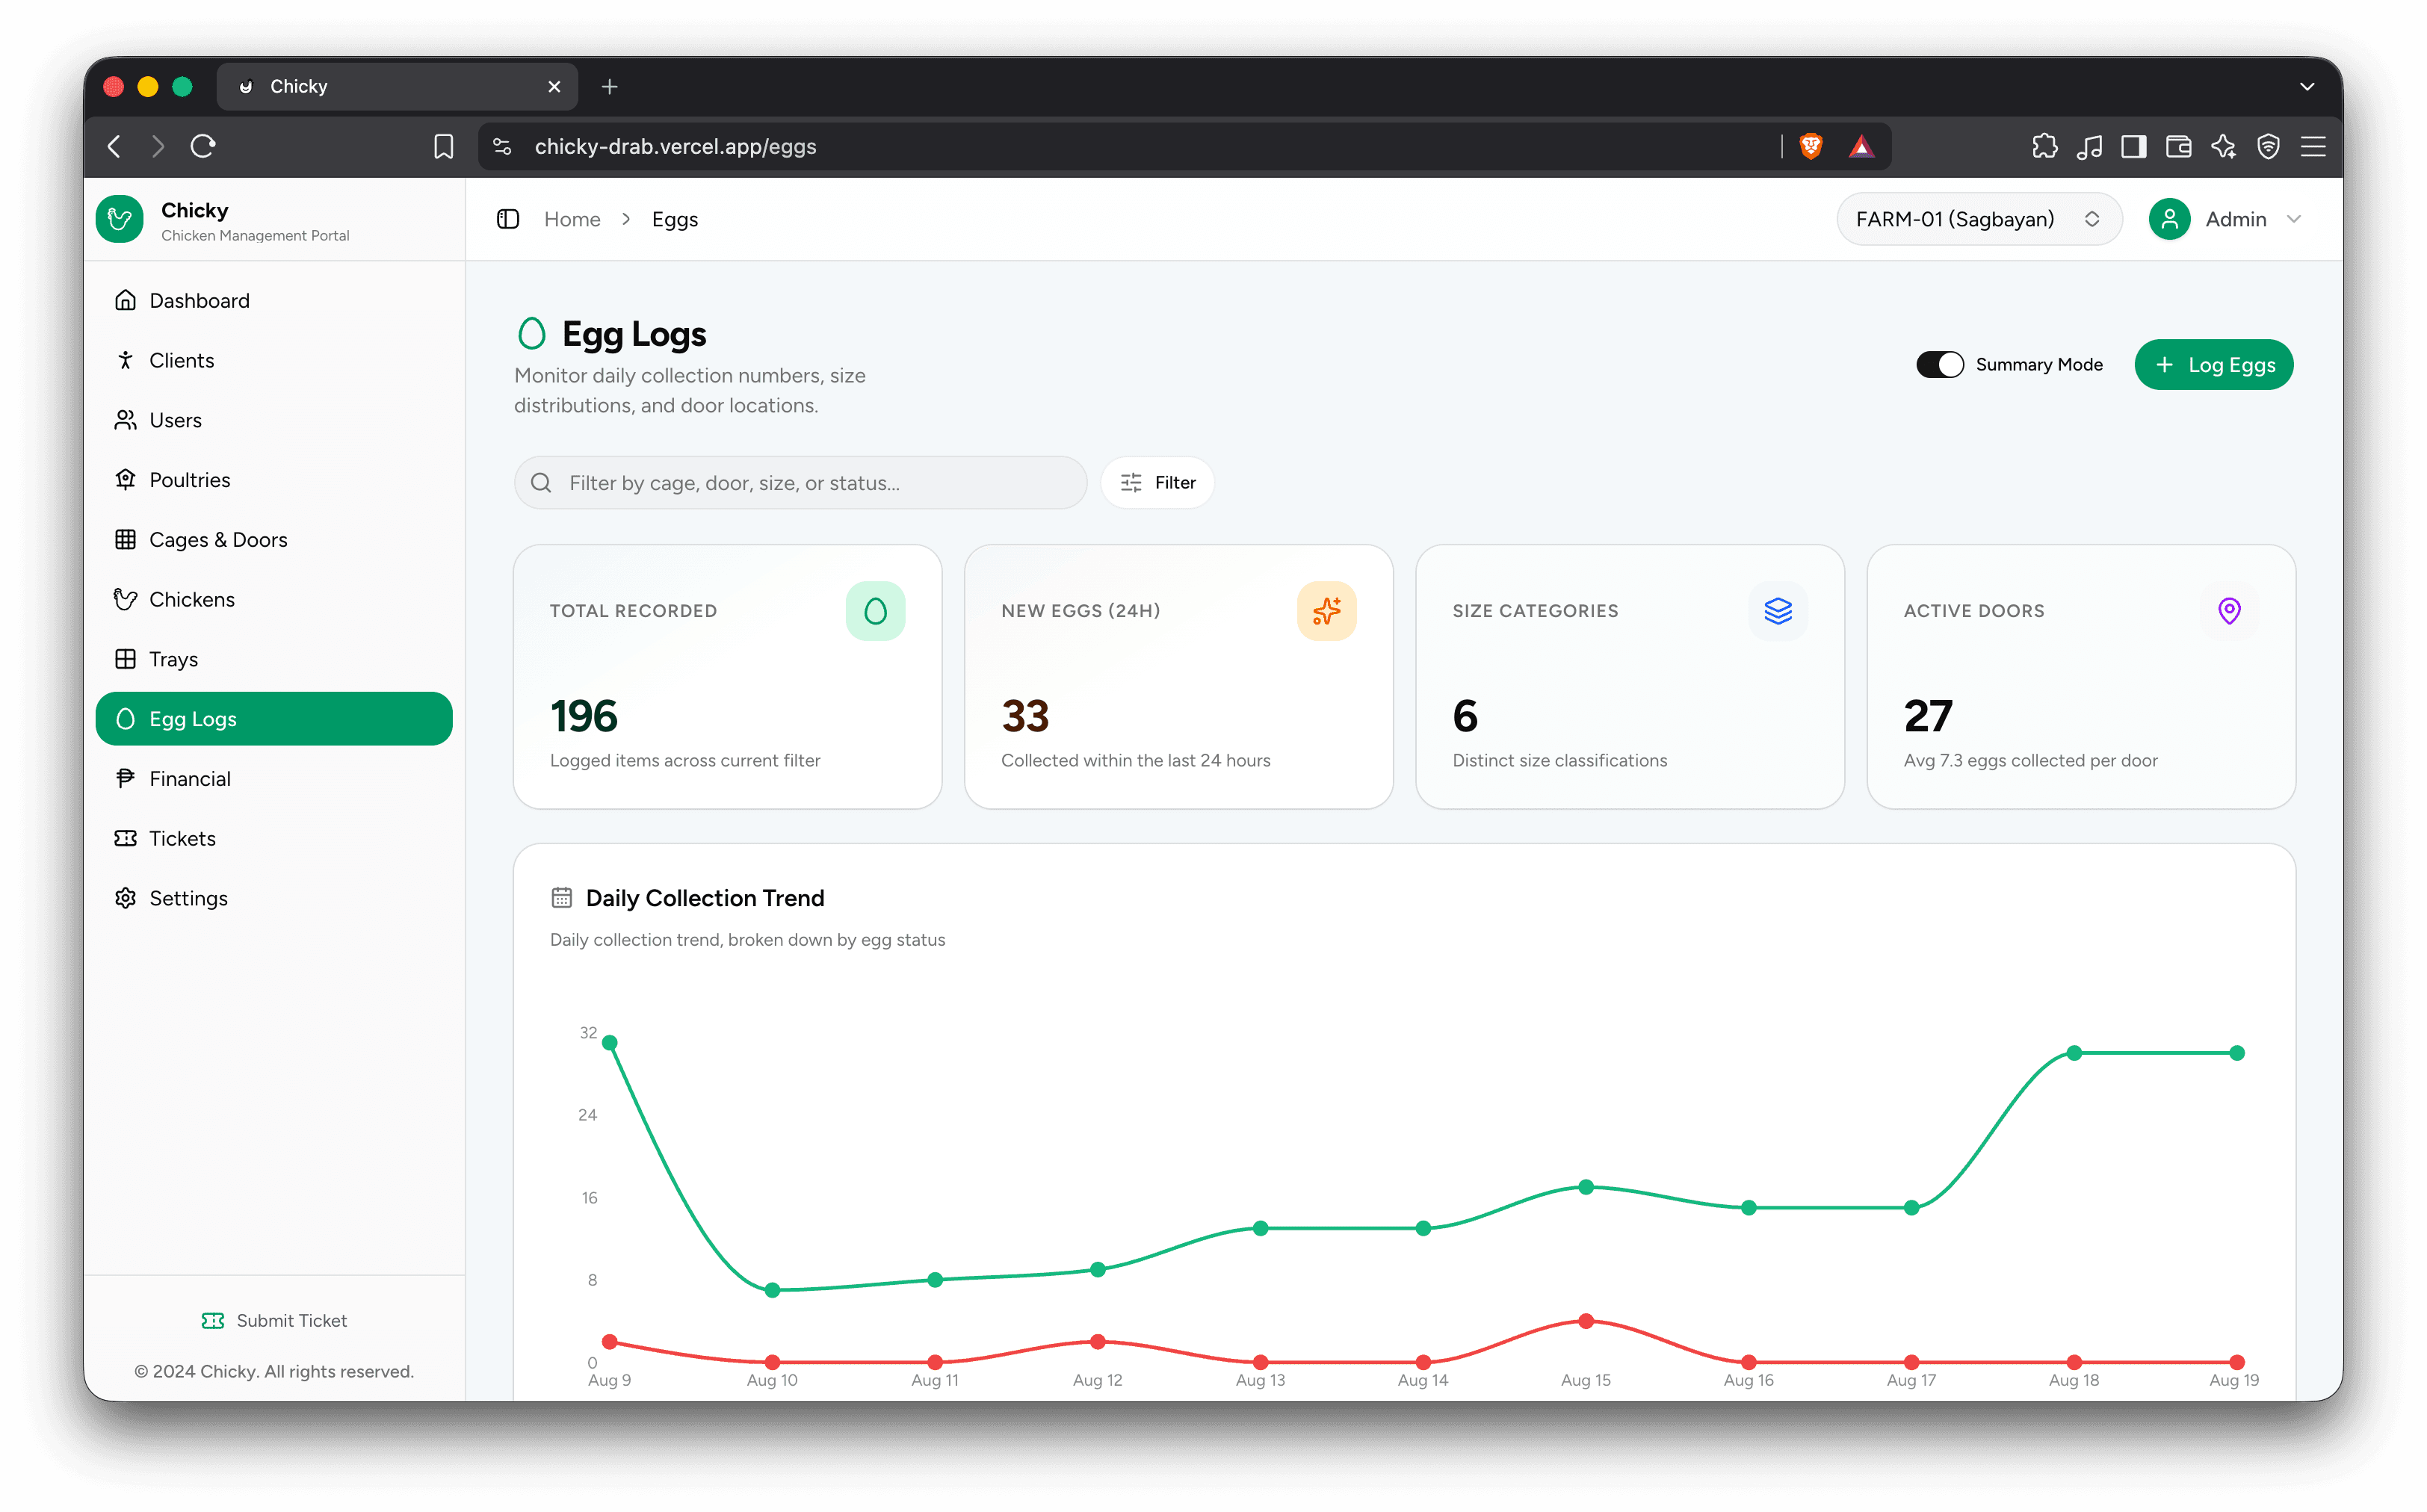
Task: Open the FARM-01 (Sagbayan) farm selector
Action: [x=1979, y=219]
